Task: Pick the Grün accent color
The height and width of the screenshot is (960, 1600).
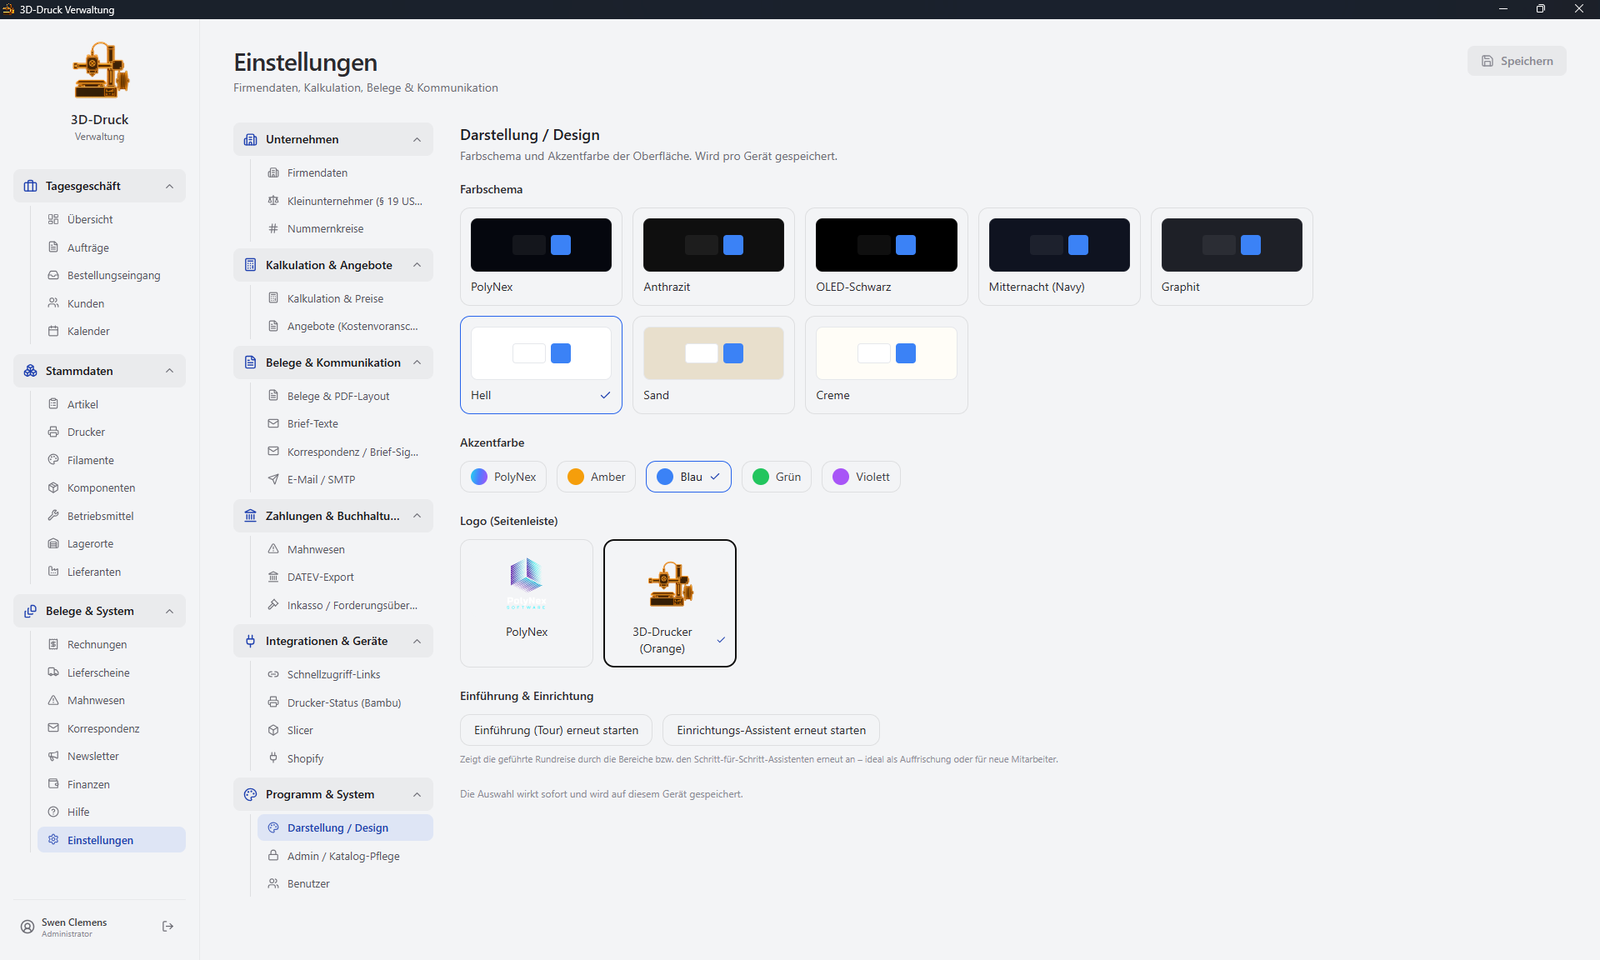Action: coord(777,477)
